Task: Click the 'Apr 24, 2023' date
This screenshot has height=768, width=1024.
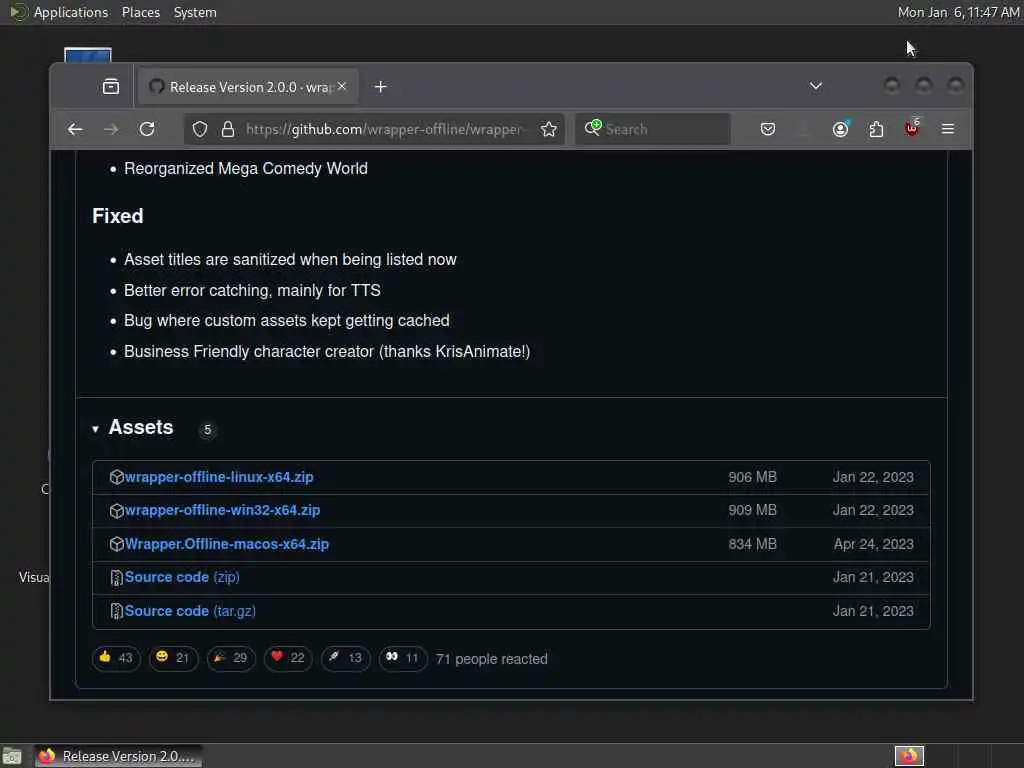Action: (874, 544)
